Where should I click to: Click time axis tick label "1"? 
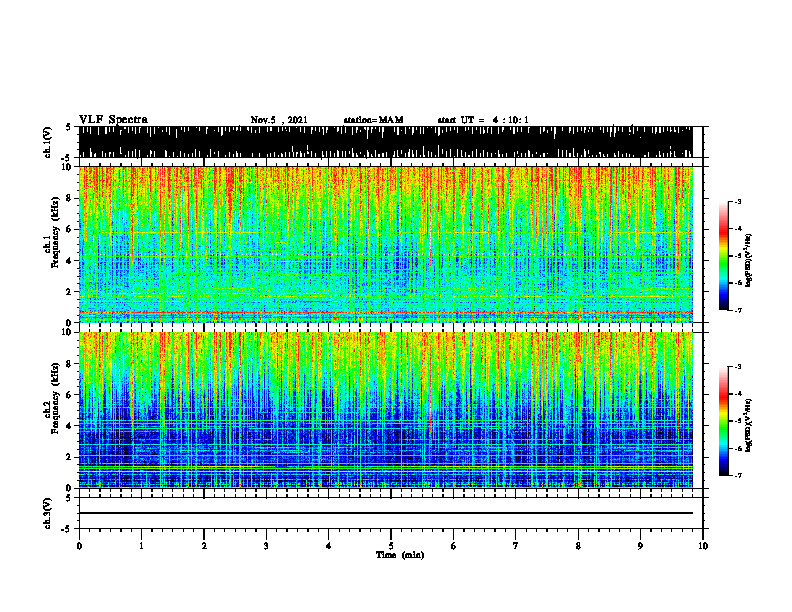pyautogui.click(x=141, y=546)
